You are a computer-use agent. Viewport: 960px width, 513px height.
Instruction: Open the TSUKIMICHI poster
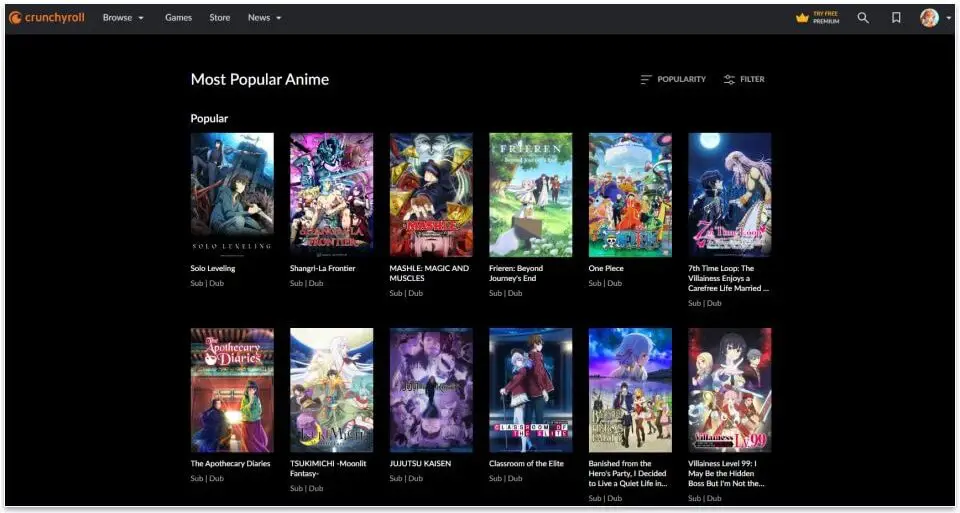[x=331, y=391]
